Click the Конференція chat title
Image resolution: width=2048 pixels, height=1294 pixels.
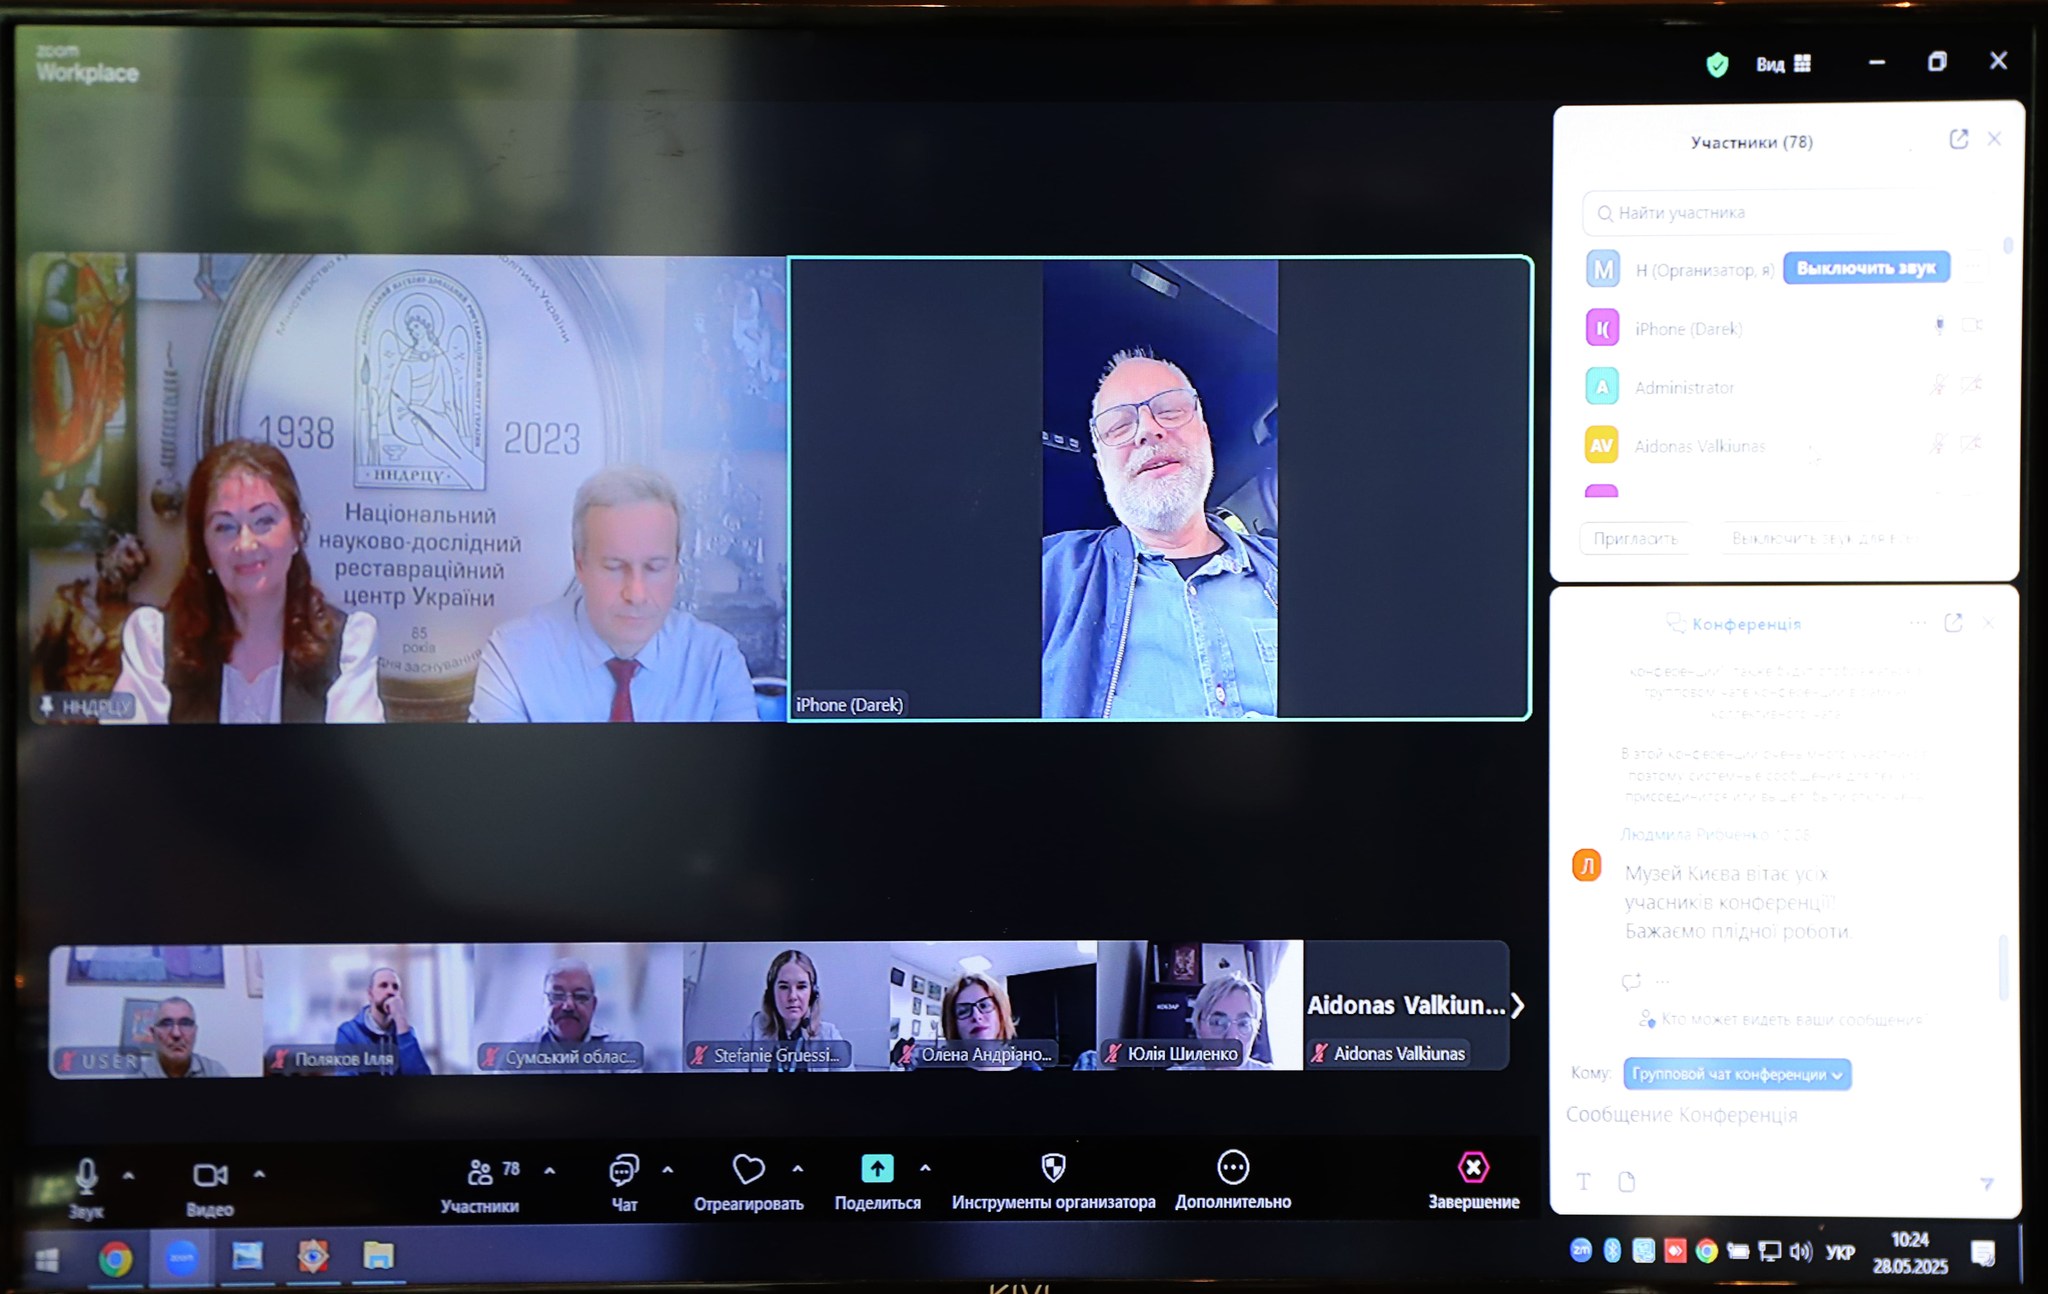(x=1746, y=624)
